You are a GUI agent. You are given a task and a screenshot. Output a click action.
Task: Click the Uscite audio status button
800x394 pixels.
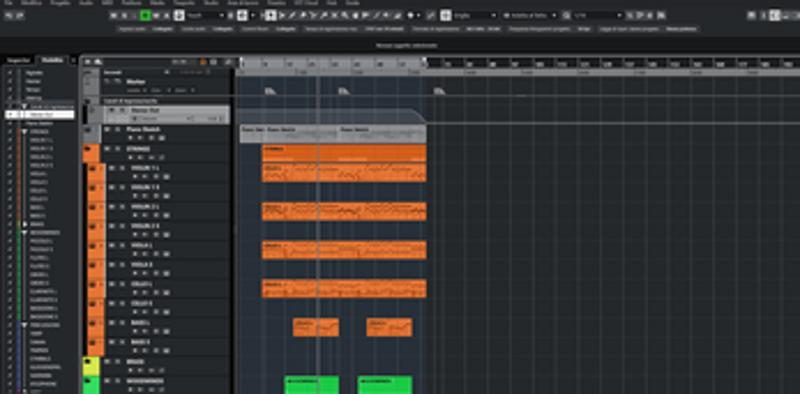point(193,29)
